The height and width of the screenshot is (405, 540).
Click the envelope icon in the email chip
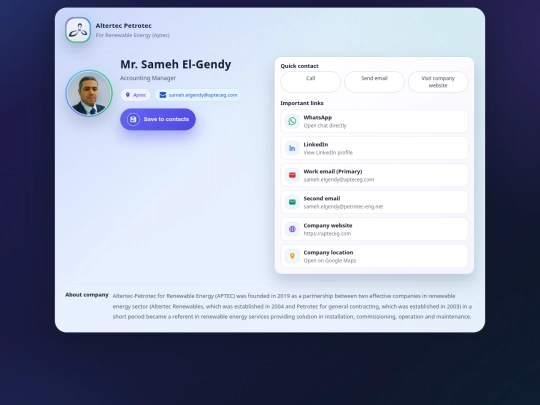pos(163,95)
